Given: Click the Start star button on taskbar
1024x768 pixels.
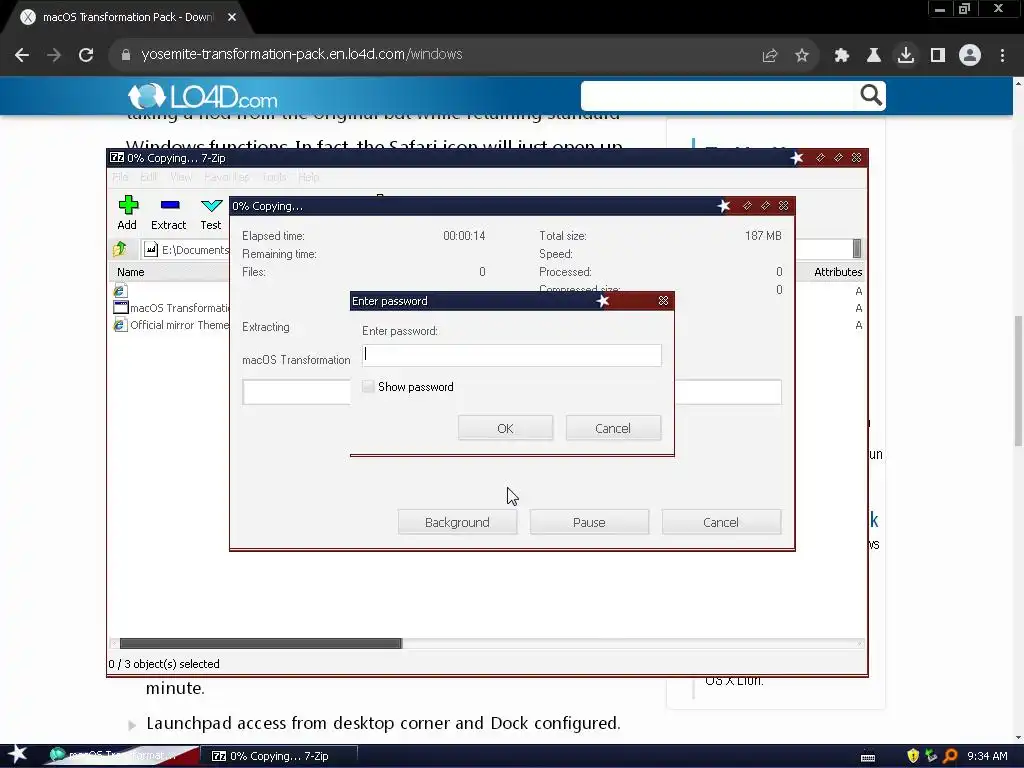Looking at the screenshot, I should point(17,755).
